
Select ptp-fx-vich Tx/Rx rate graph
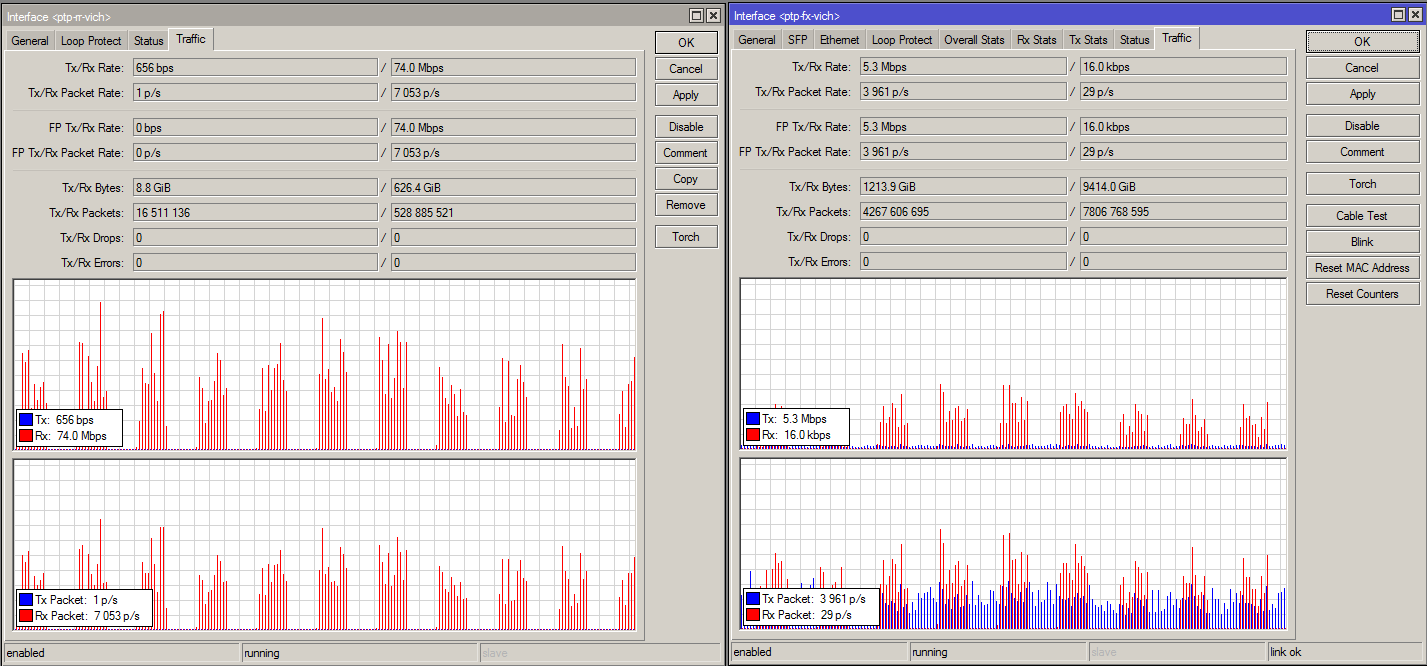point(1013,364)
